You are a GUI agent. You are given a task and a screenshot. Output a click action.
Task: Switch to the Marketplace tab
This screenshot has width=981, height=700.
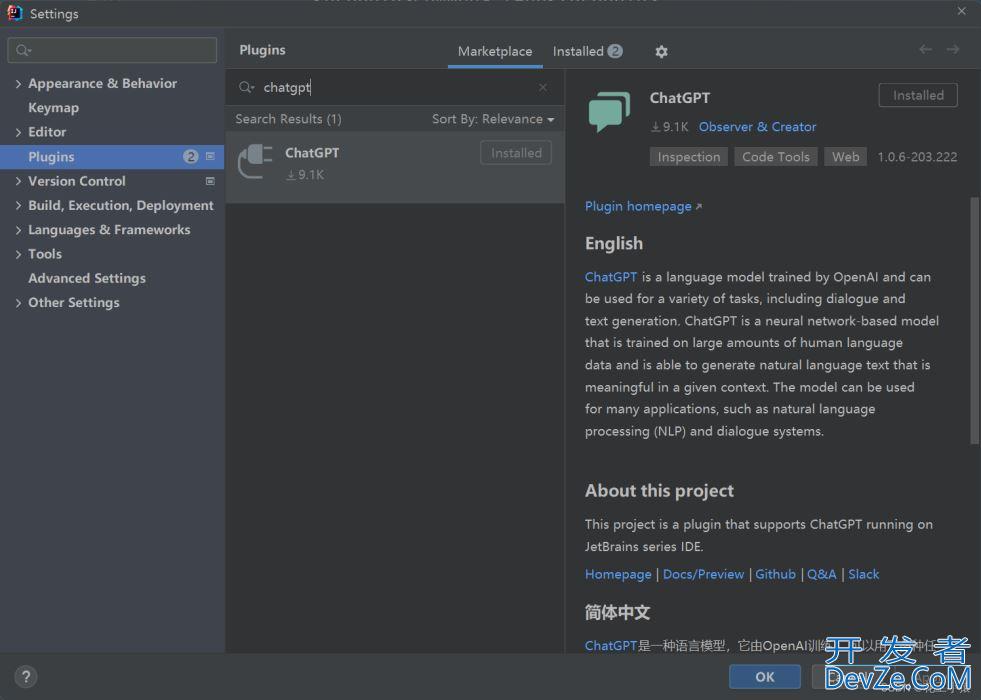[495, 51]
